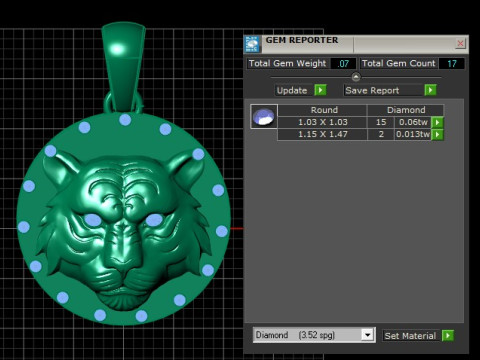Select the 1.03 X 1.03 size cell
The height and width of the screenshot is (360, 480).
tap(322, 122)
